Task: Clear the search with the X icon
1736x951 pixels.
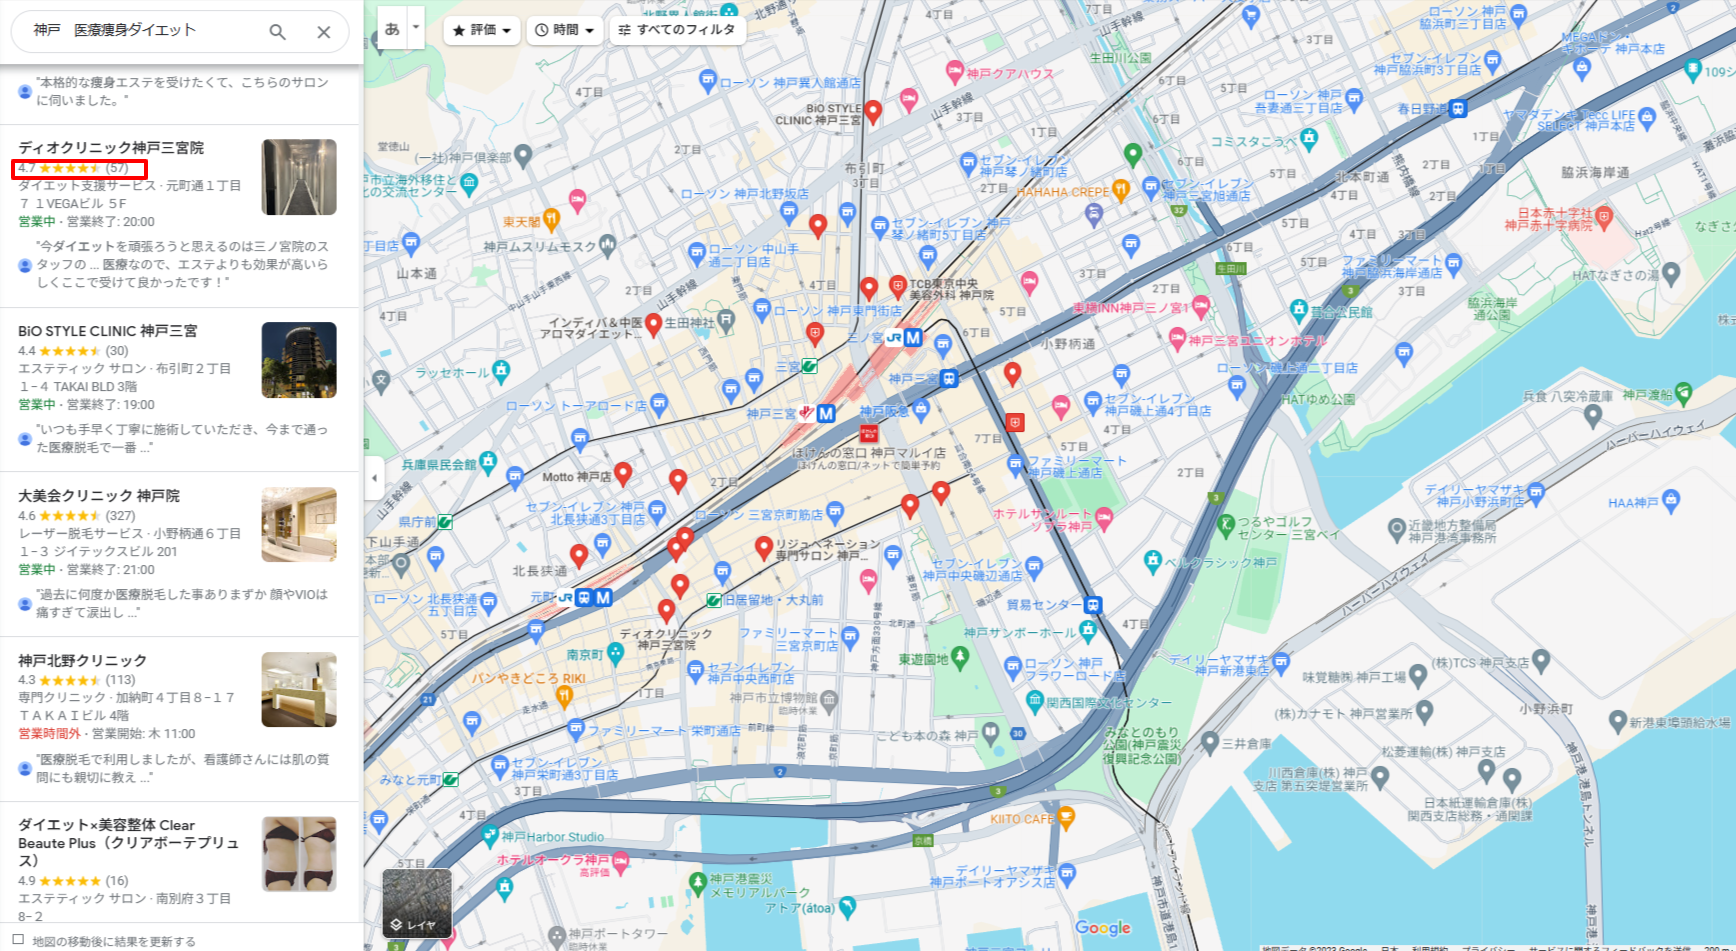Action: pos(324,32)
